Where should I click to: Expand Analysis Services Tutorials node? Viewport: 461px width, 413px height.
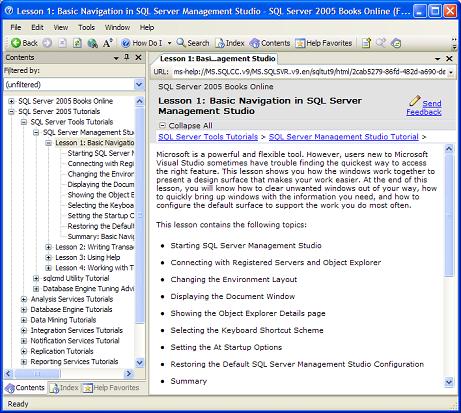click(24, 299)
